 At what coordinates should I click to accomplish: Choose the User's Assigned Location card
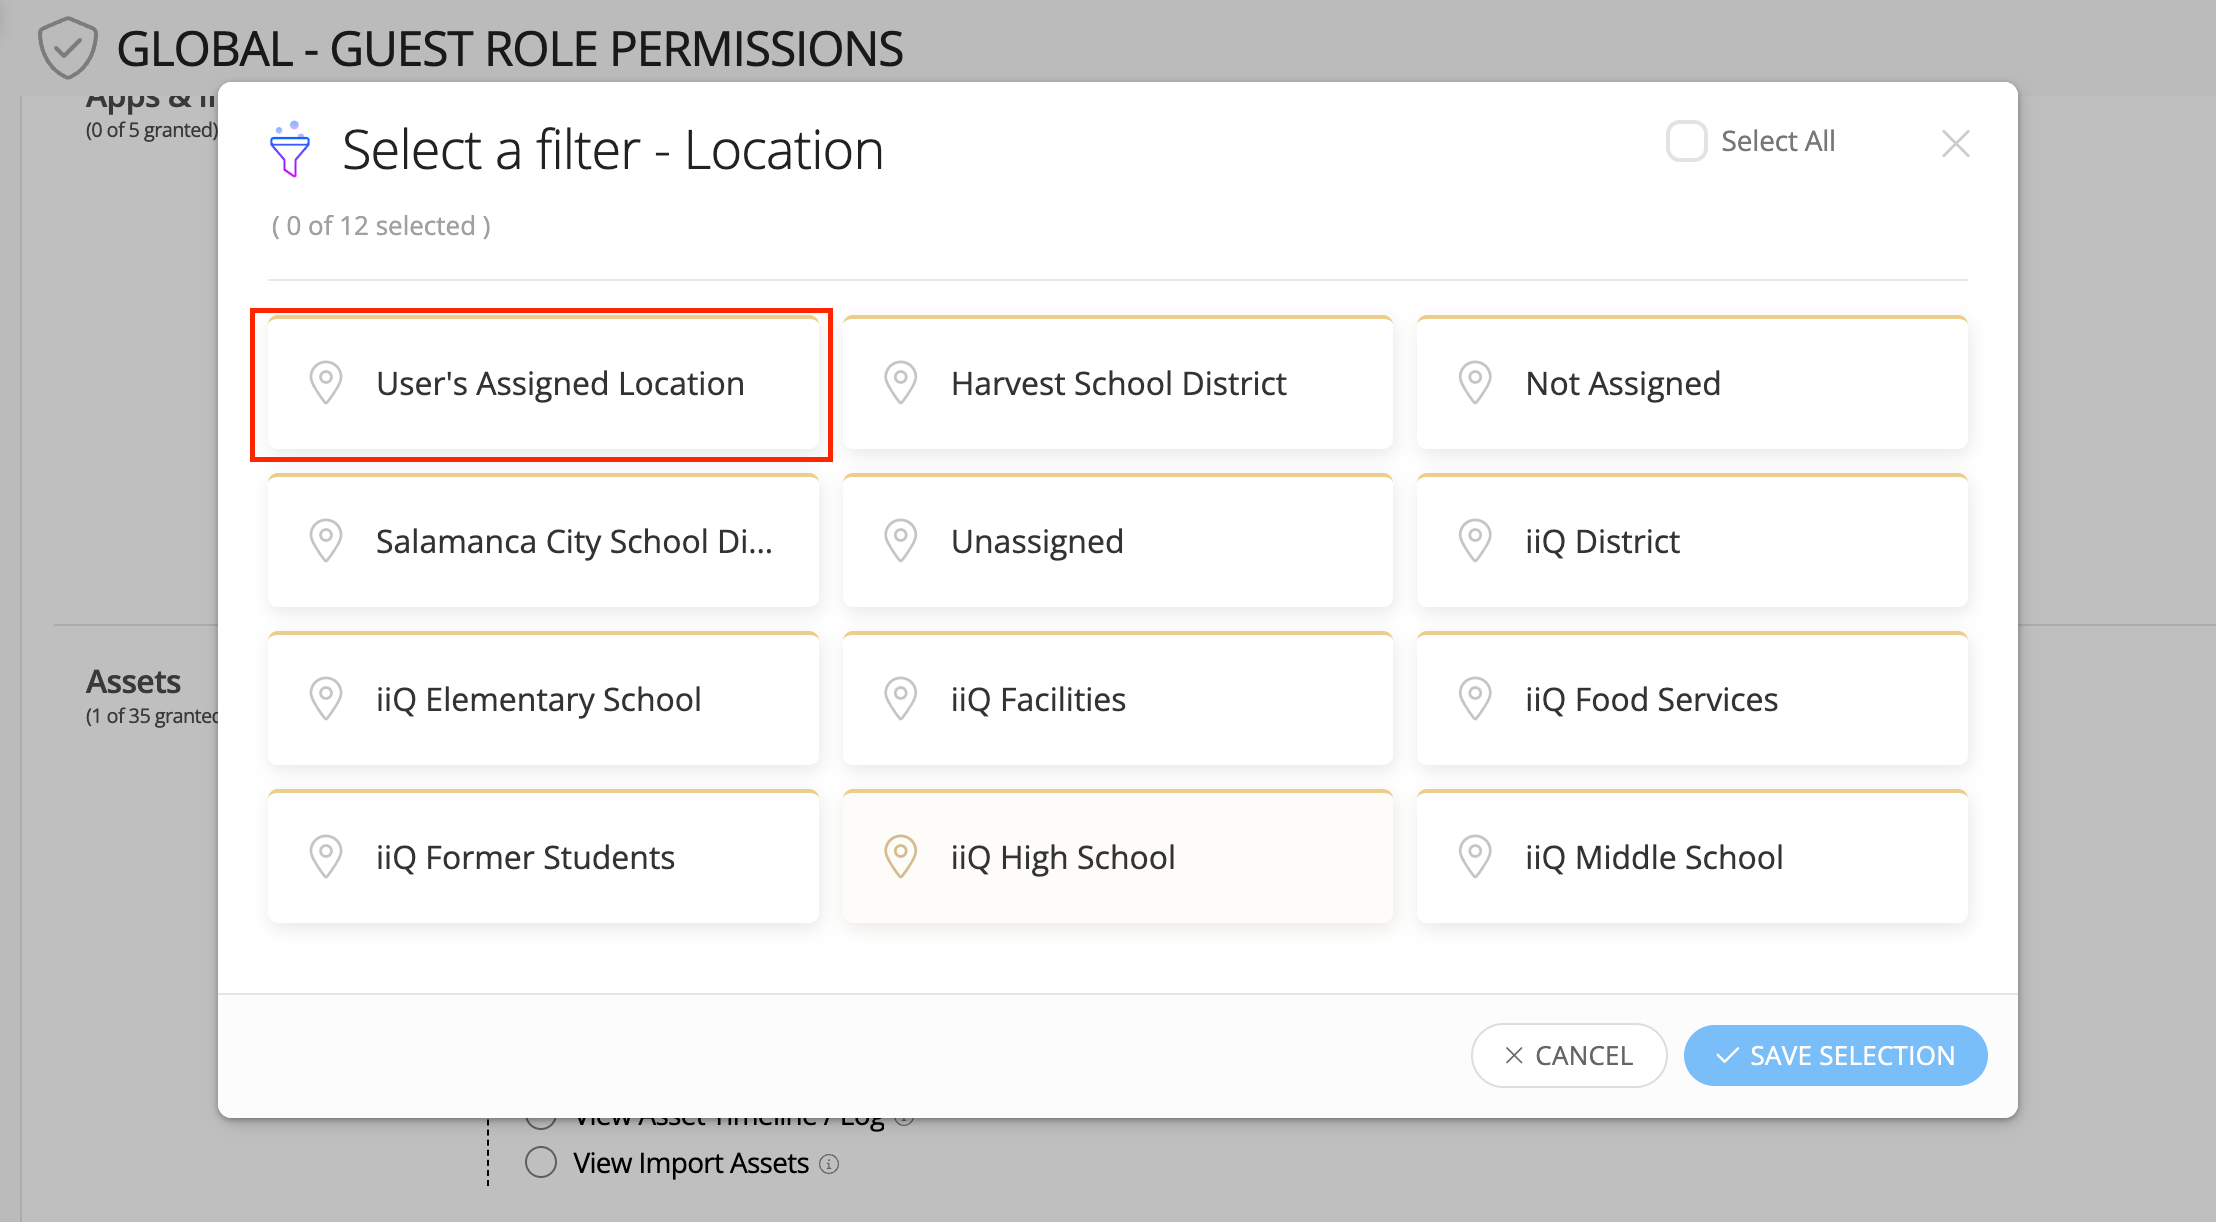543,383
